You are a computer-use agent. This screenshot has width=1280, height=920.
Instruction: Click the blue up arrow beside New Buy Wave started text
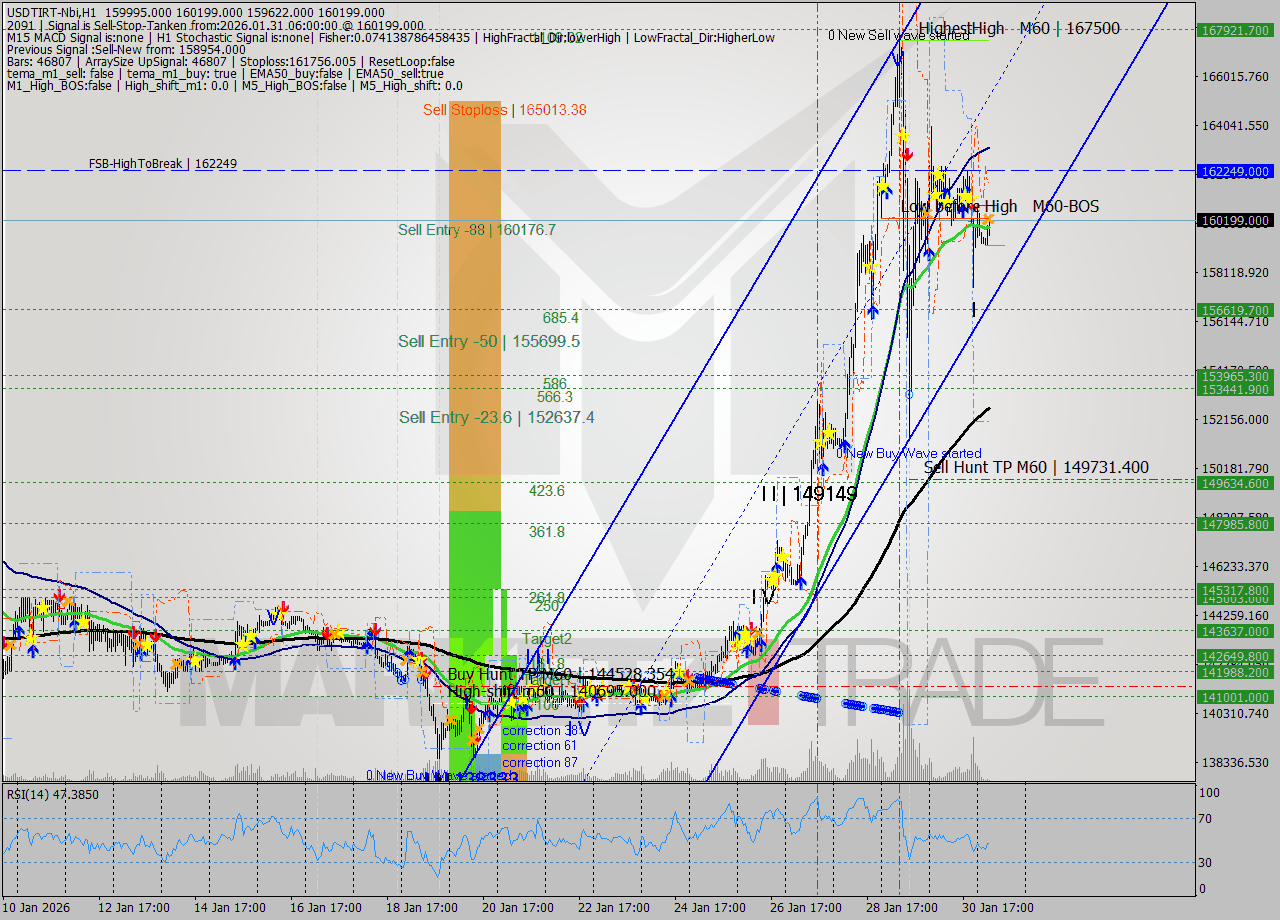click(x=846, y=444)
